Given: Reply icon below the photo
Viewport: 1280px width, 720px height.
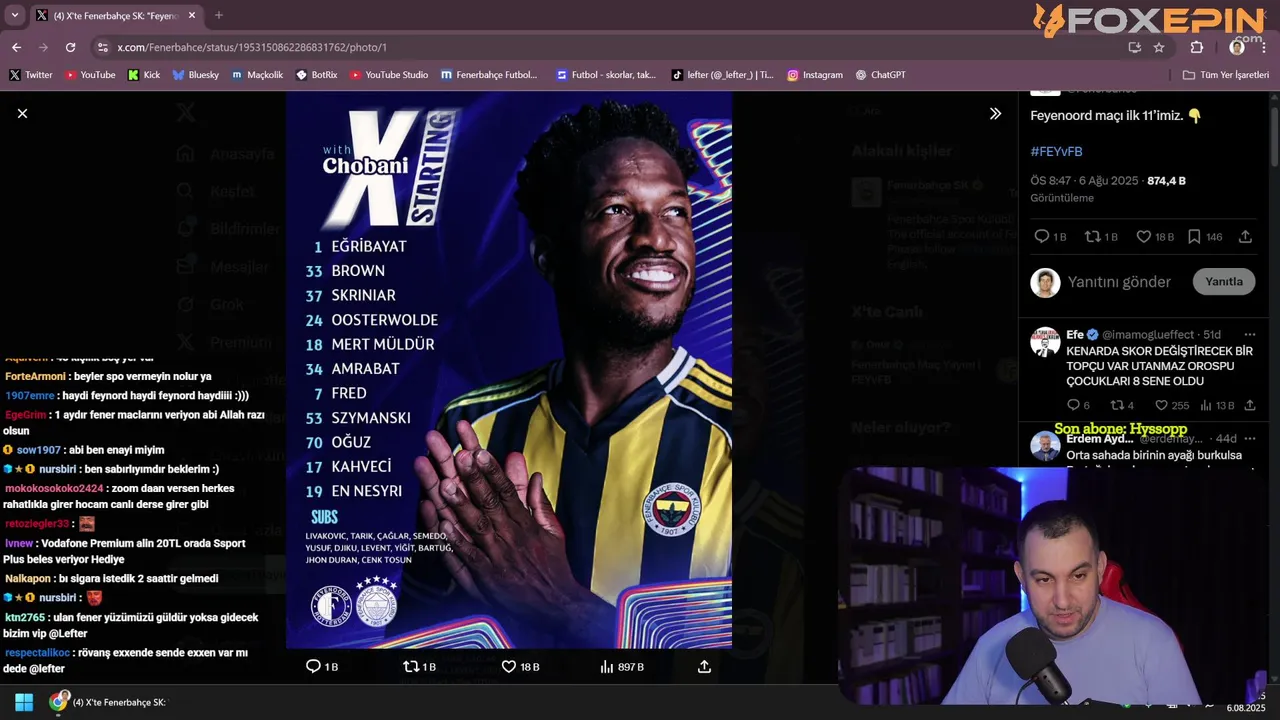Looking at the screenshot, I should (x=313, y=666).
